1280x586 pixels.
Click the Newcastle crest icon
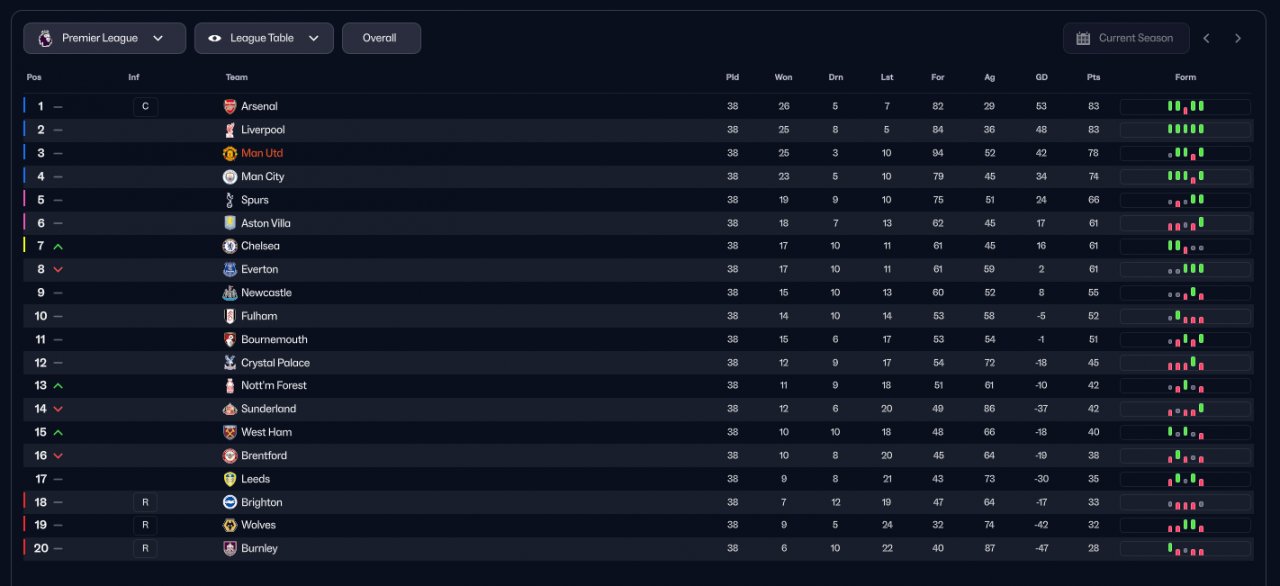coord(230,293)
